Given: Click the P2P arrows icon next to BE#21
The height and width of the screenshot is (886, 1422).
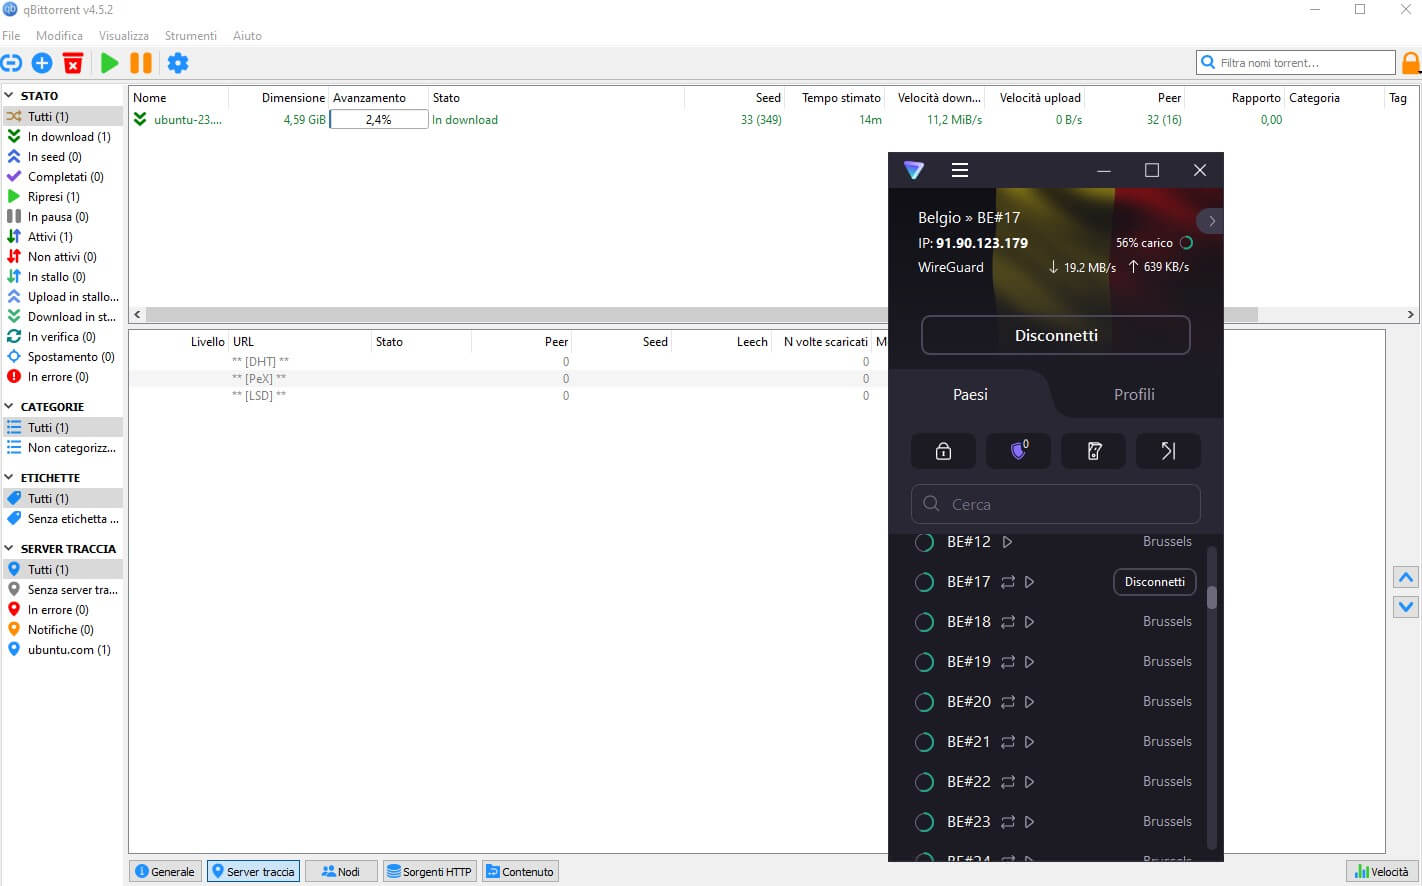Looking at the screenshot, I should pyautogui.click(x=1008, y=742).
